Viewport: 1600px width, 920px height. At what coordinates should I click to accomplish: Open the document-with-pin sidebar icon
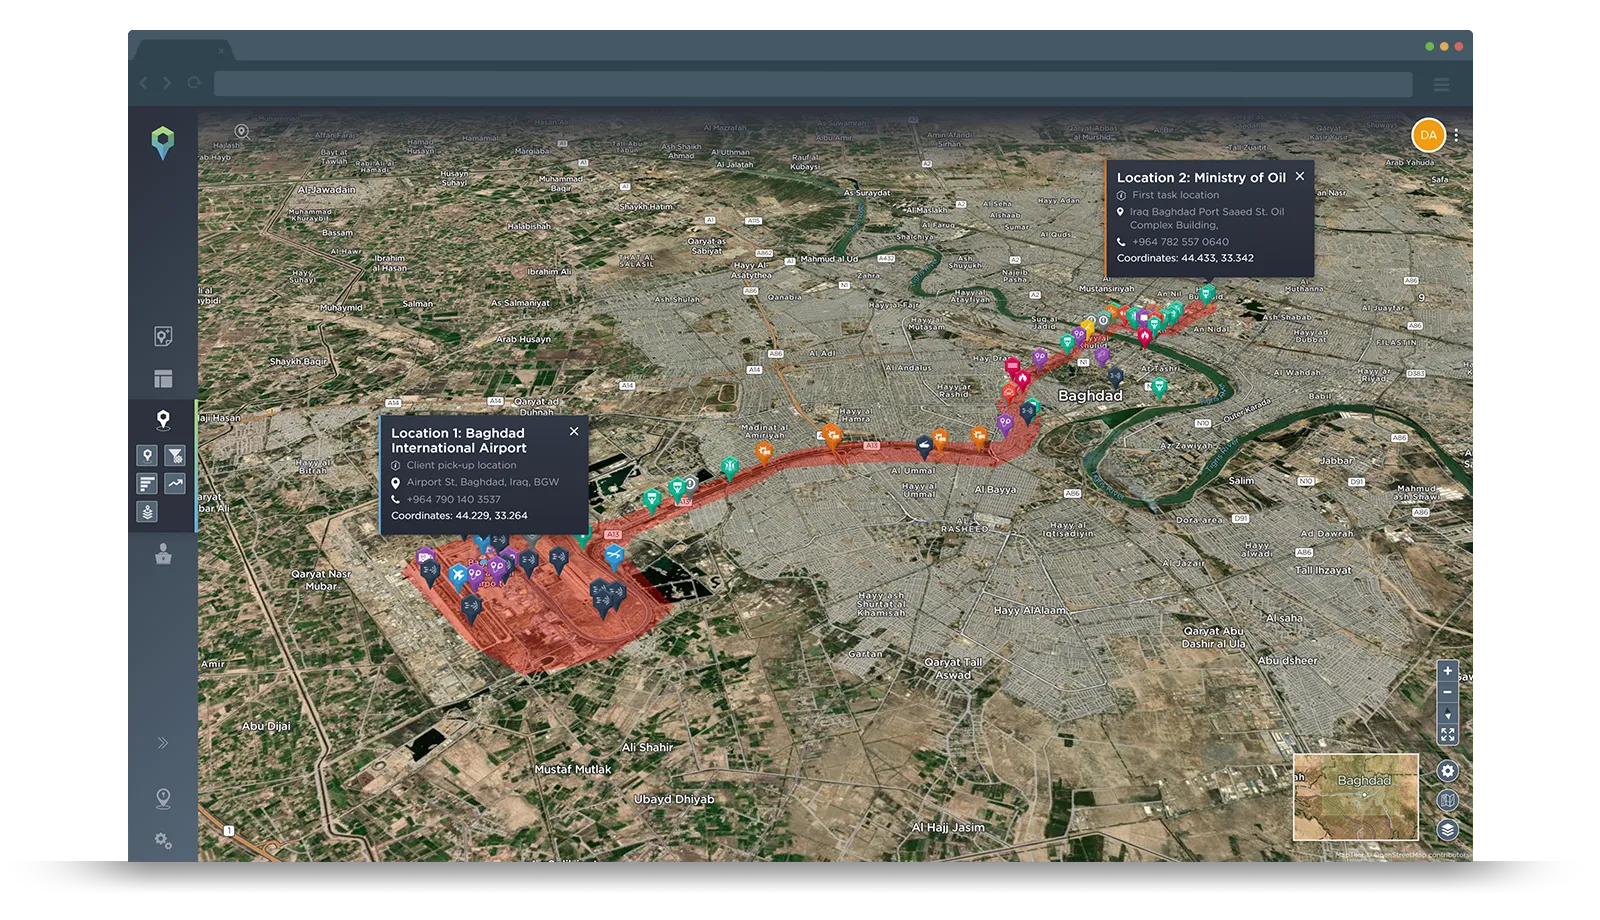click(163, 337)
